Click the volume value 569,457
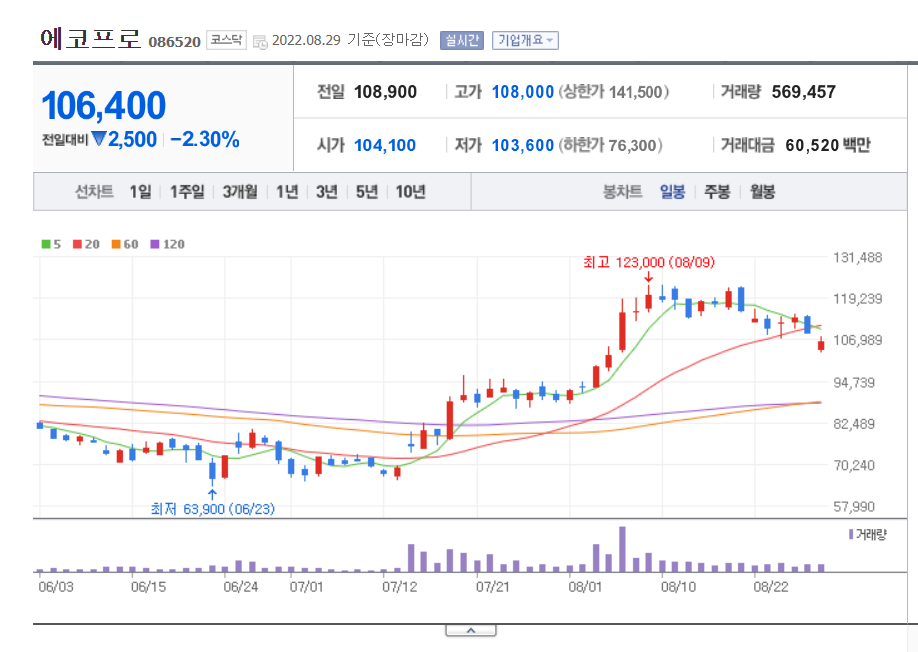Viewport: 918px width, 652px height. point(804,92)
